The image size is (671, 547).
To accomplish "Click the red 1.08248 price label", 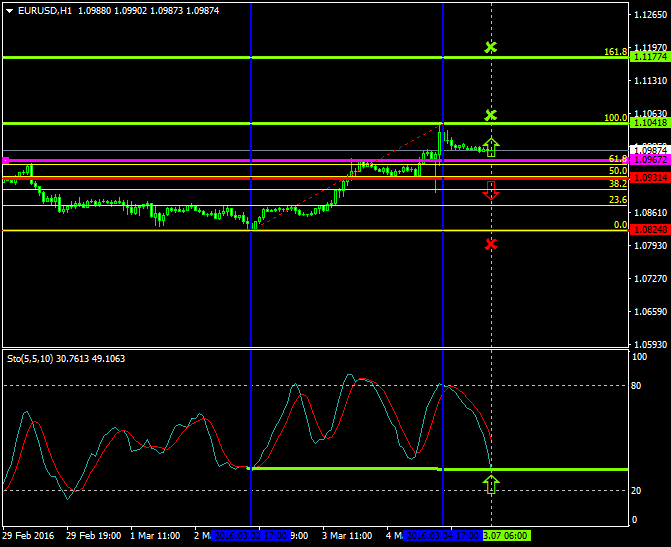I will (650, 230).
